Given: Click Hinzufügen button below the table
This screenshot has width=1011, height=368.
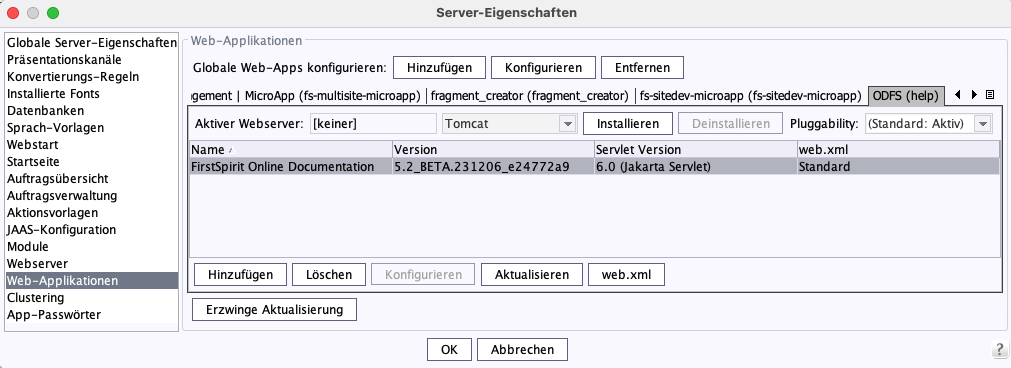Looking at the screenshot, I should tap(240, 275).
